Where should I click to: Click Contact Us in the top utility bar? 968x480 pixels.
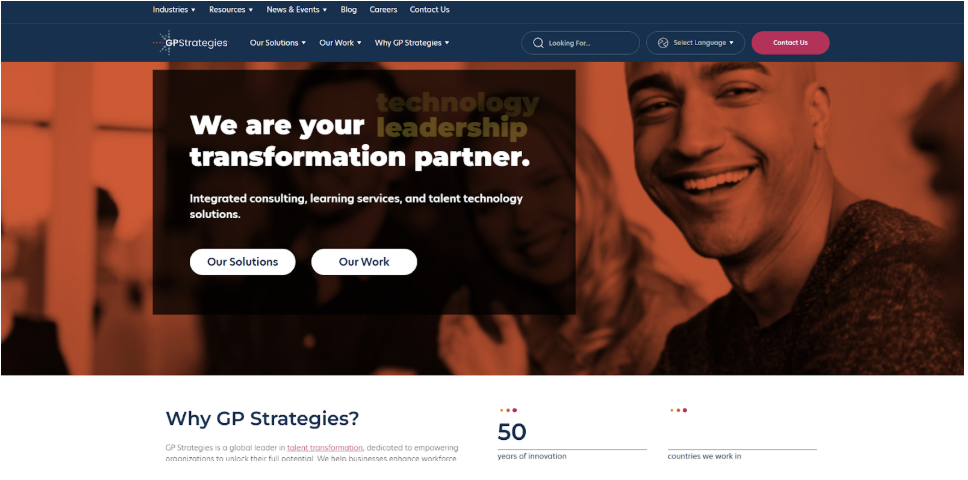[x=430, y=10]
